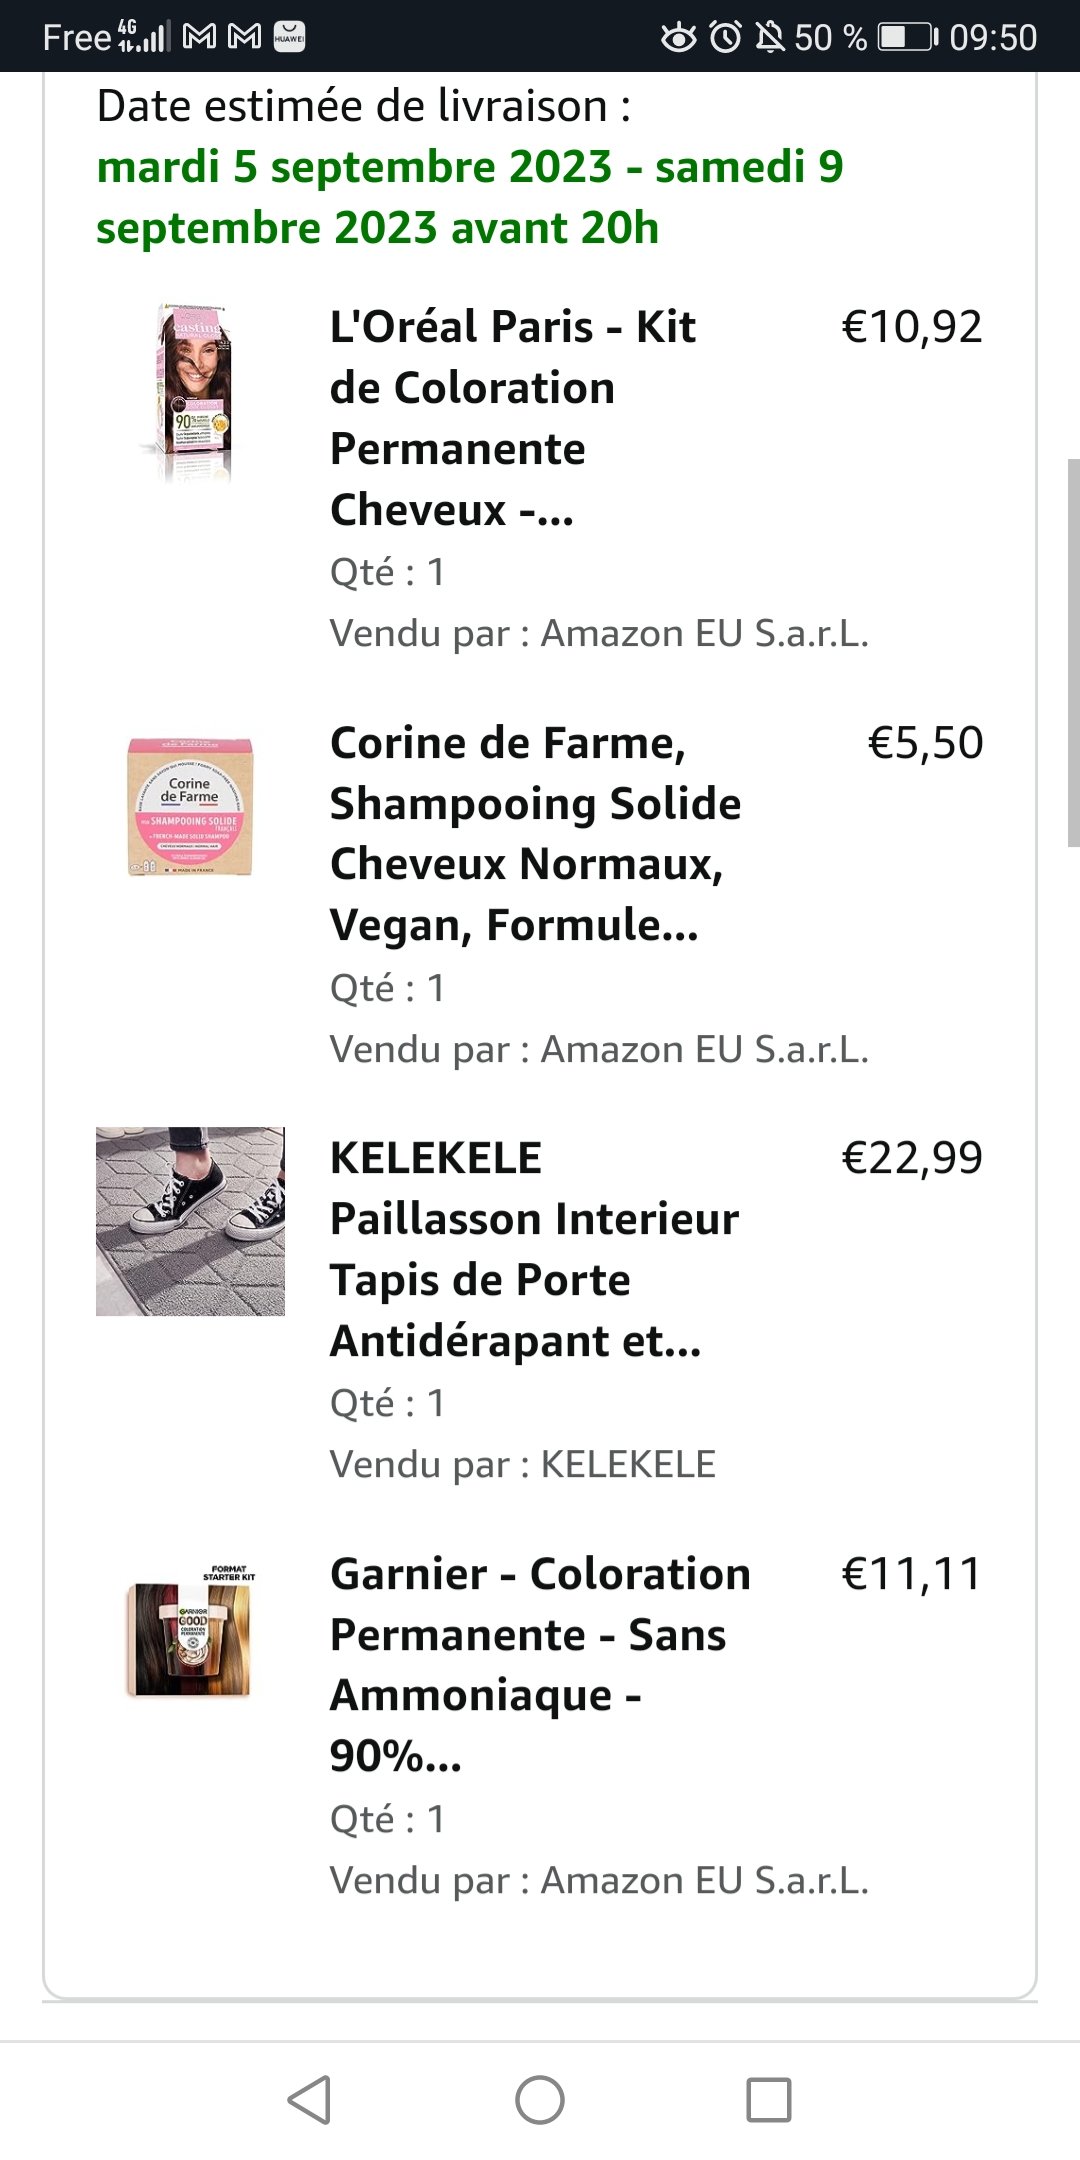The height and width of the screenshot is (2160, 1080).
Task: Tap the first Gmail notification icon
Action: 200,37
